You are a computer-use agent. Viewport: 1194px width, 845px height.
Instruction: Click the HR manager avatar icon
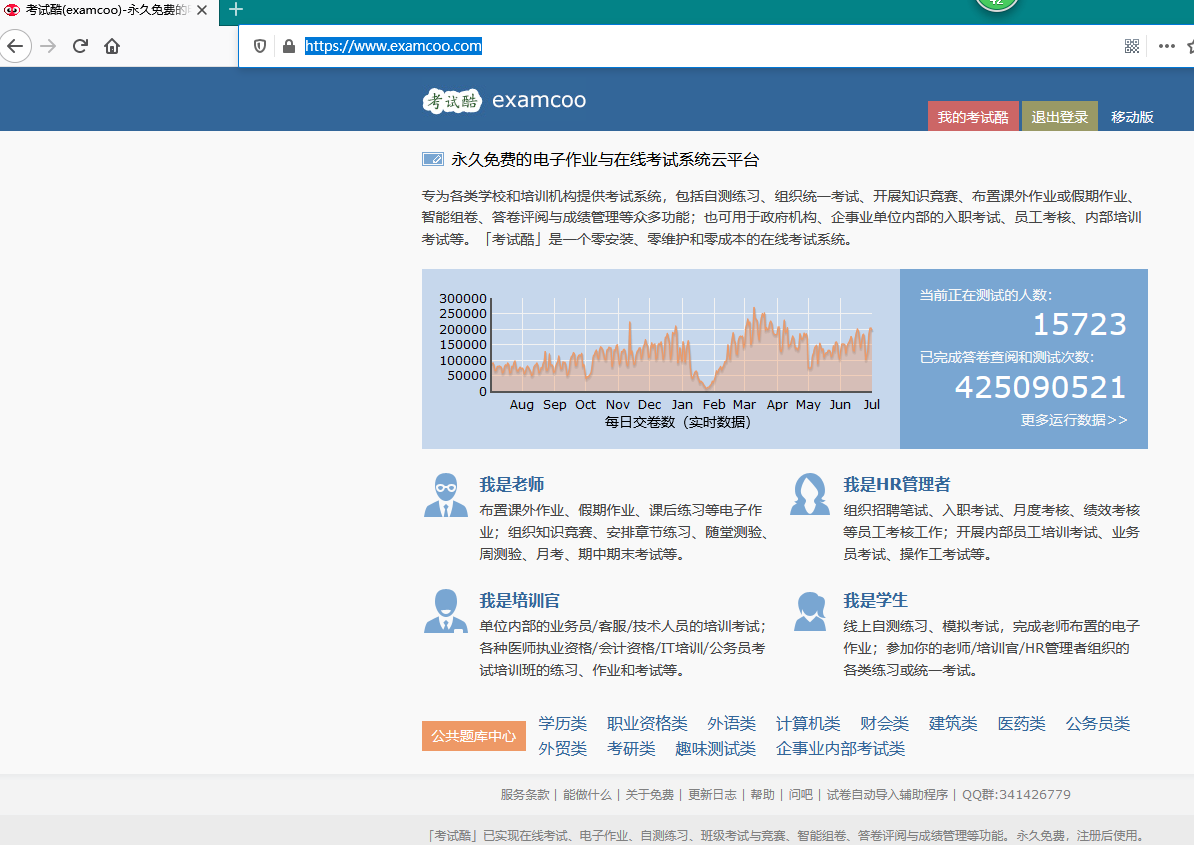tap(810, 495)
